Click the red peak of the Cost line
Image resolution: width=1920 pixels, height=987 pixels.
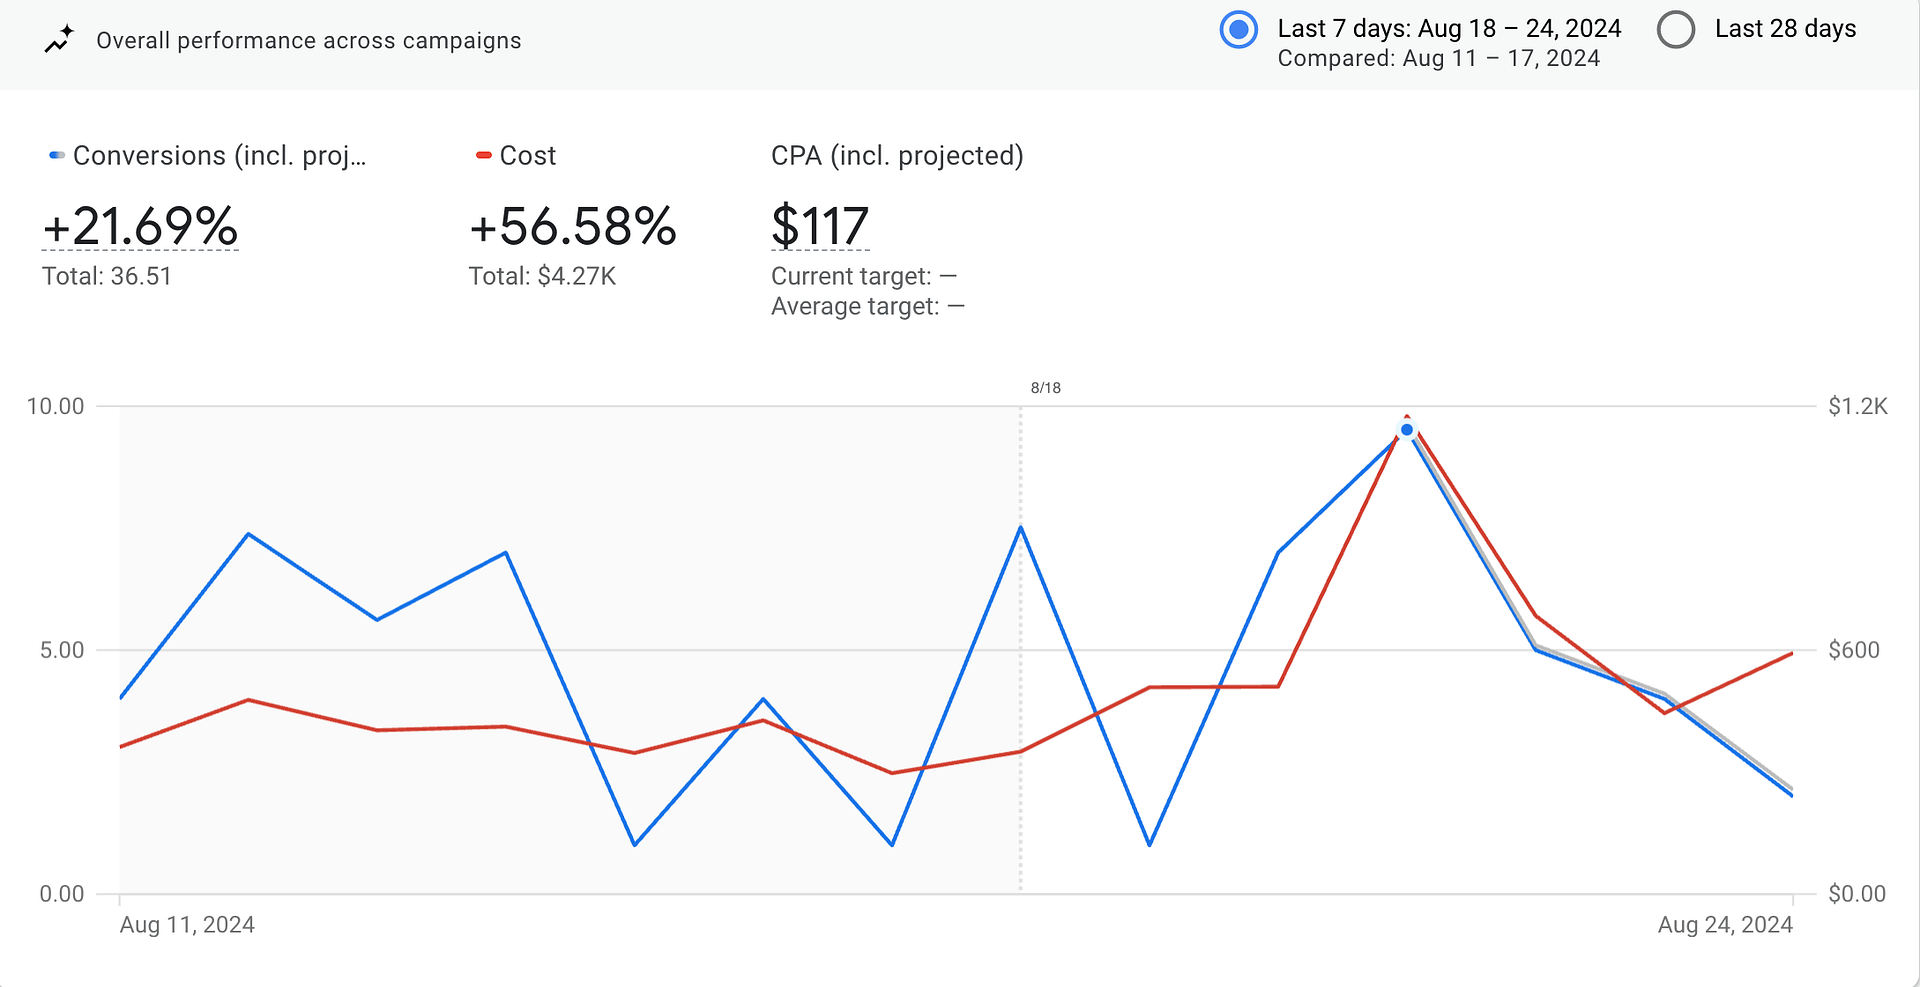point(1408,415)
